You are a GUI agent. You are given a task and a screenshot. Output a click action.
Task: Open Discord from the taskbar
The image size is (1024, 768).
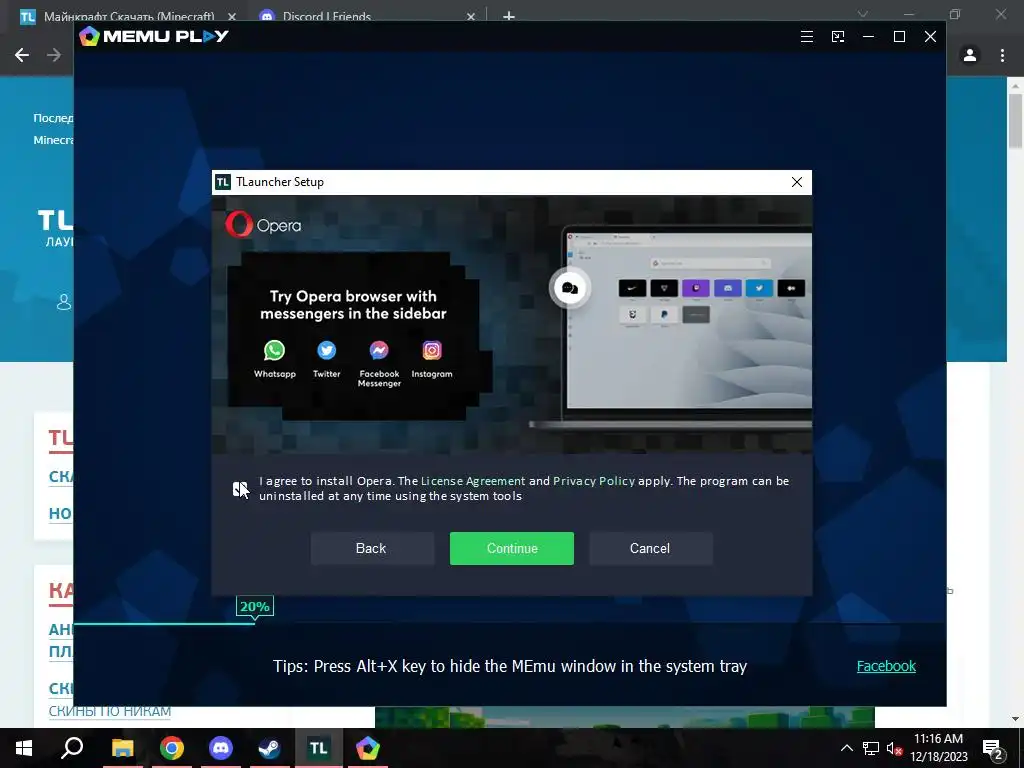pyautogui.click(x=221, y=748)
